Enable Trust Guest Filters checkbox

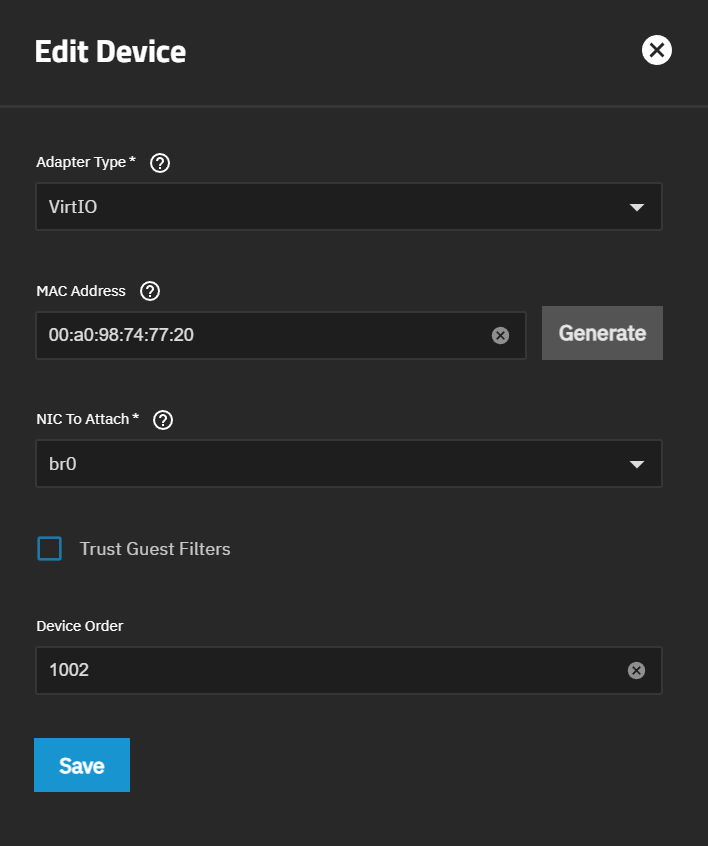(50, 549)
